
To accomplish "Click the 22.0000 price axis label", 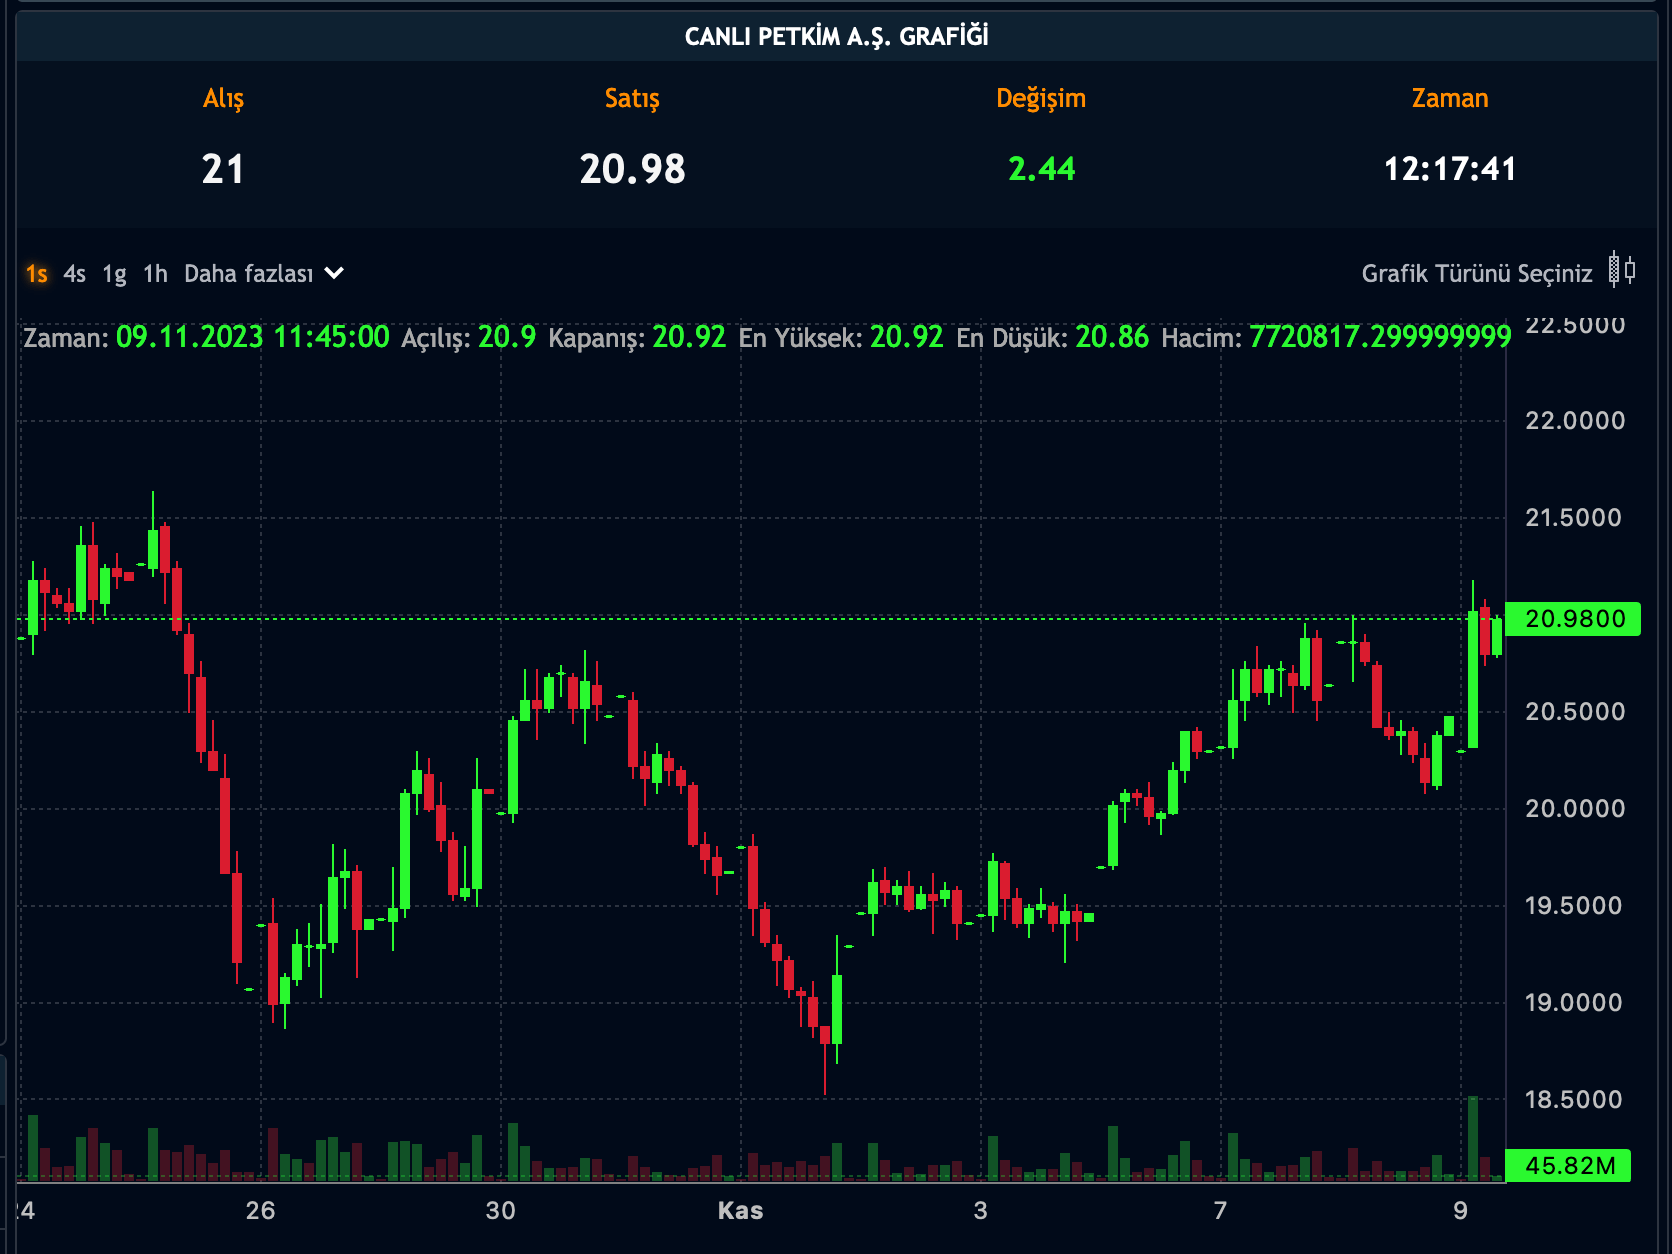I will pos(1575,421).
